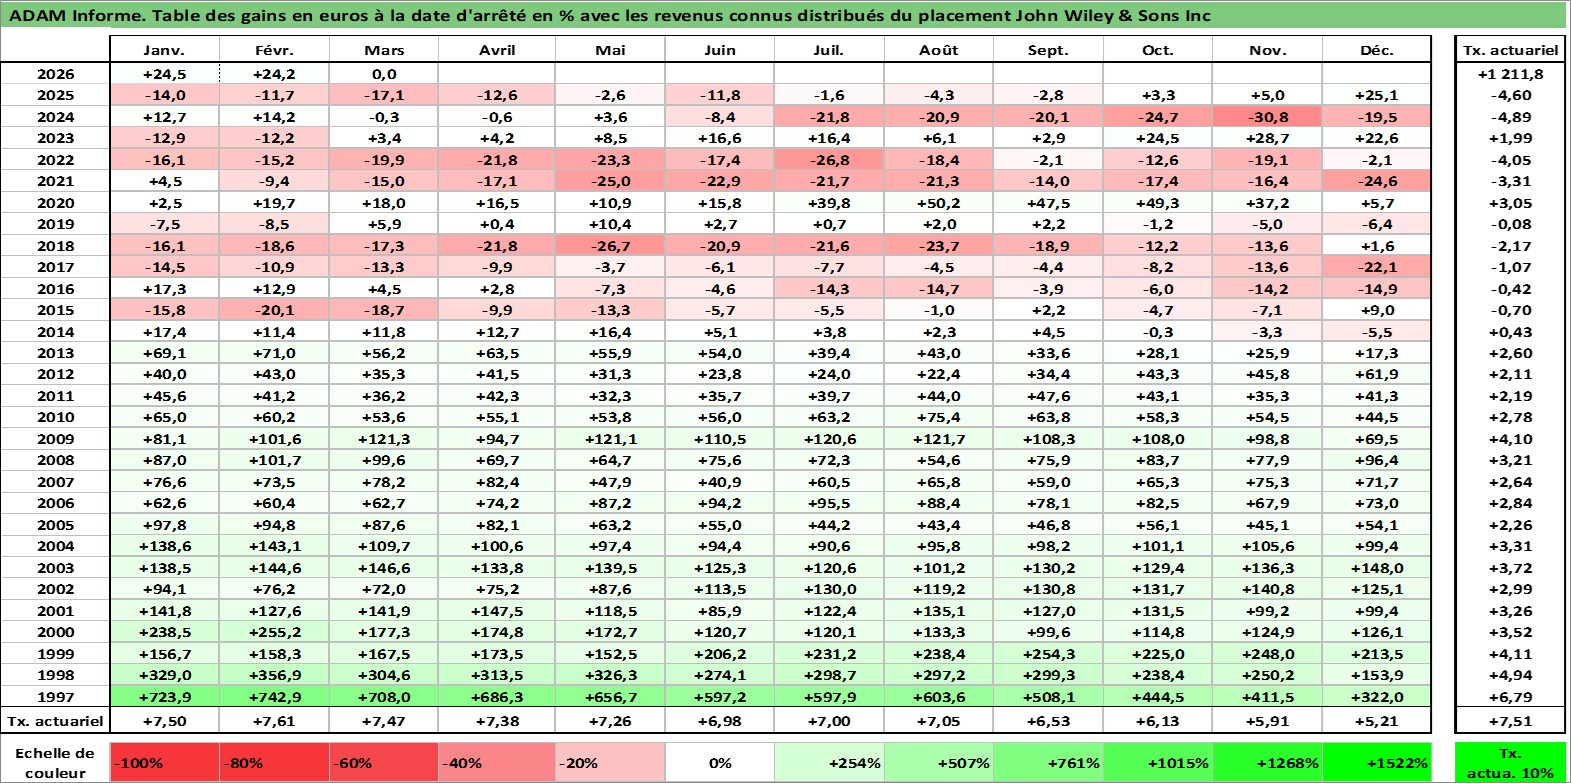Select the +69,1 cell for January 2013
This screenshot has height=783, width=1571.
(164, 353)
